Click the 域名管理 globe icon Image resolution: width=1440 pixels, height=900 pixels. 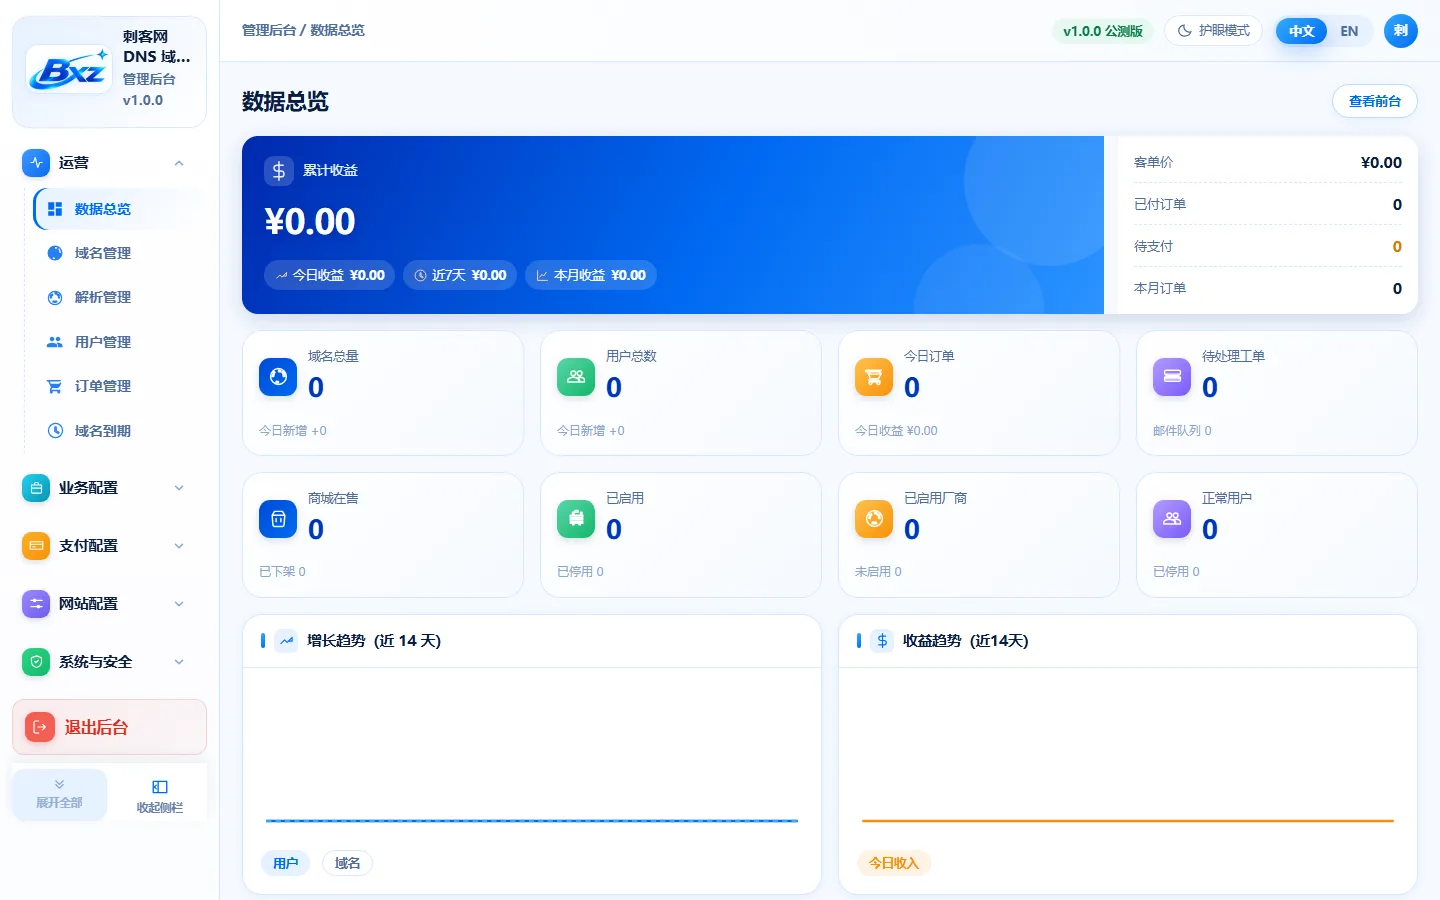click(x=55, y=253)
